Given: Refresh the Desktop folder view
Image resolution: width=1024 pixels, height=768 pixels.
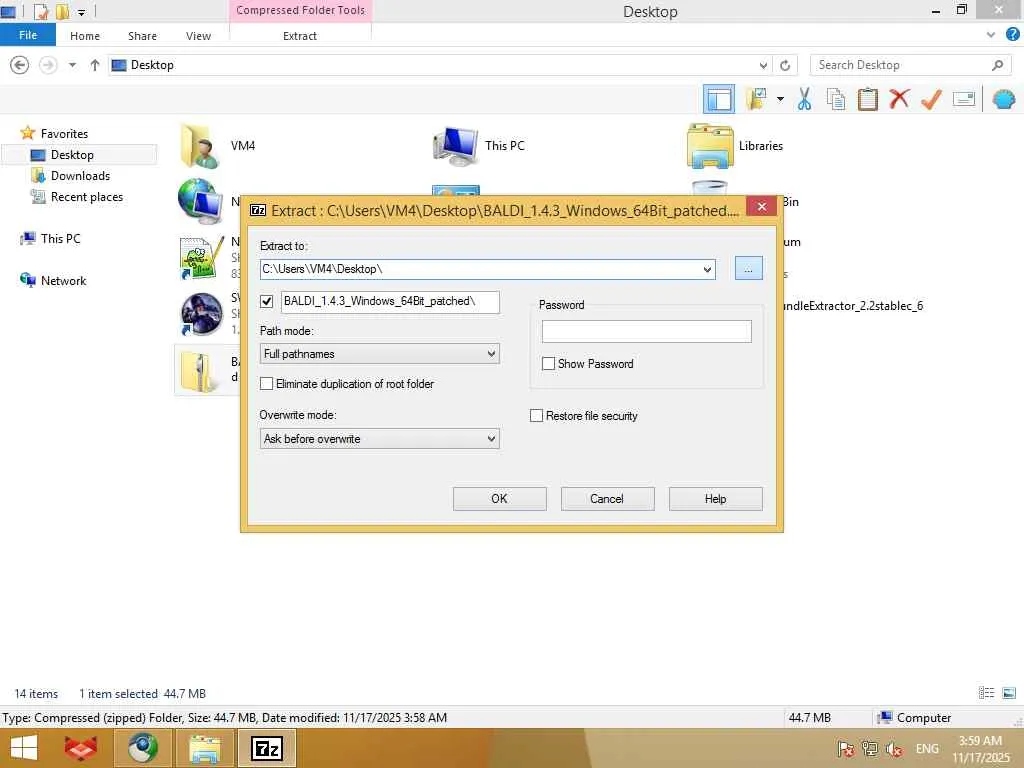Looking at the screenshot, I should point(785,65).
